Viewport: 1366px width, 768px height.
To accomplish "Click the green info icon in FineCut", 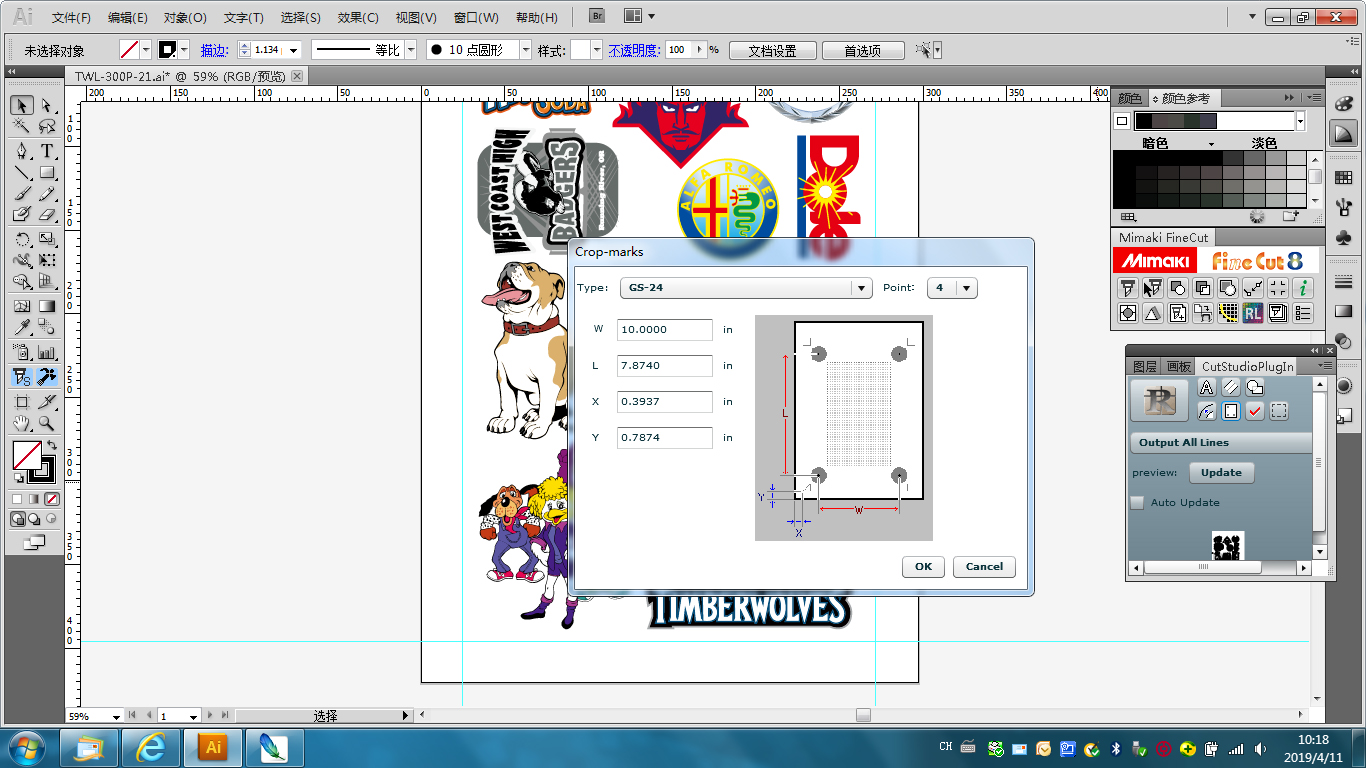I will (1302, 288).
